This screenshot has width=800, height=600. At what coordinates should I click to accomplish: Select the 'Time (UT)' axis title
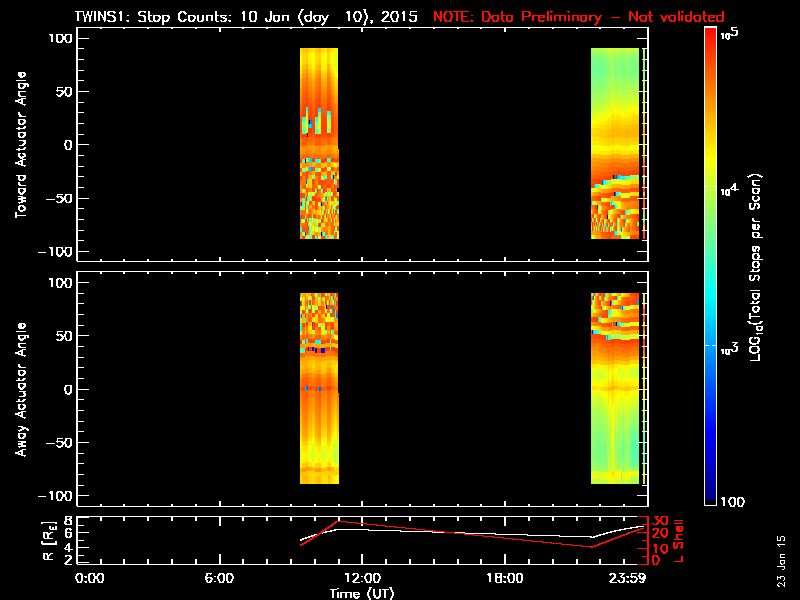(362, 593)
